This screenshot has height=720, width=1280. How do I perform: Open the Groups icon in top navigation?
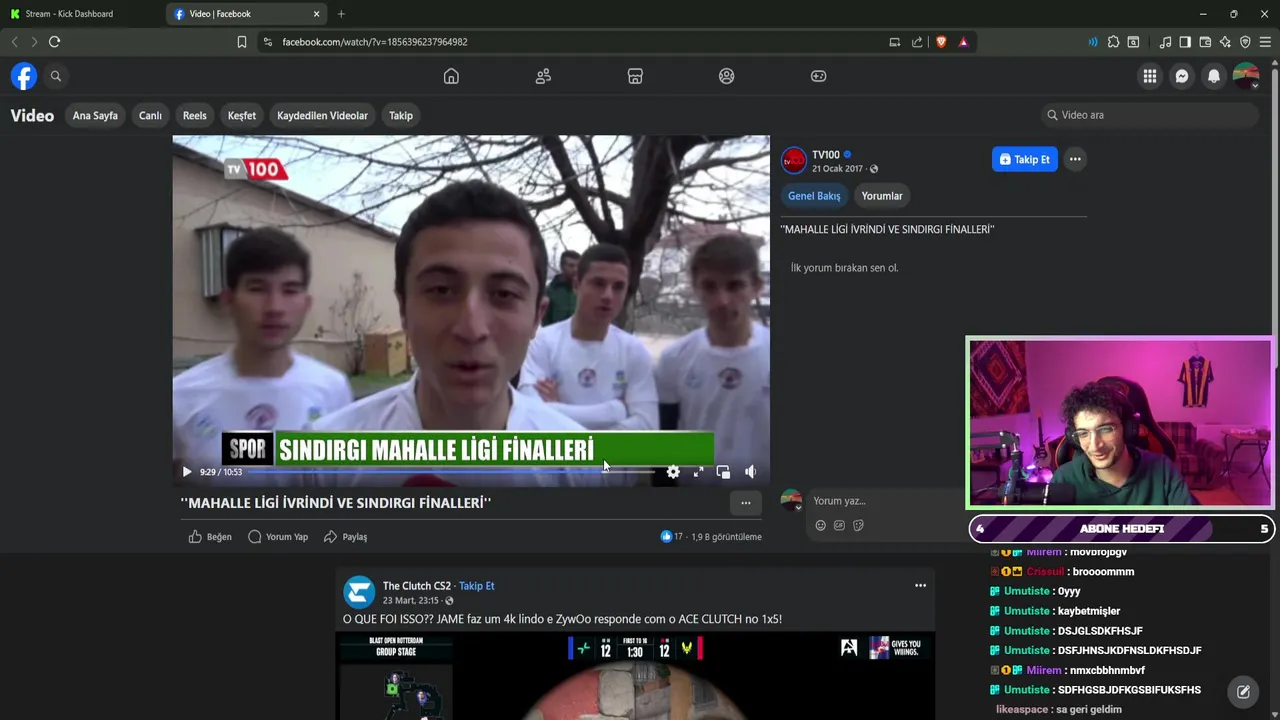(727, 76)
